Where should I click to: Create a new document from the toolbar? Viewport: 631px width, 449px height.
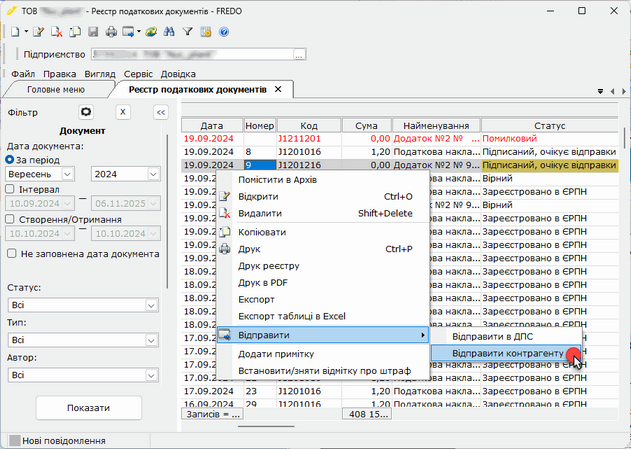point(15,32)
